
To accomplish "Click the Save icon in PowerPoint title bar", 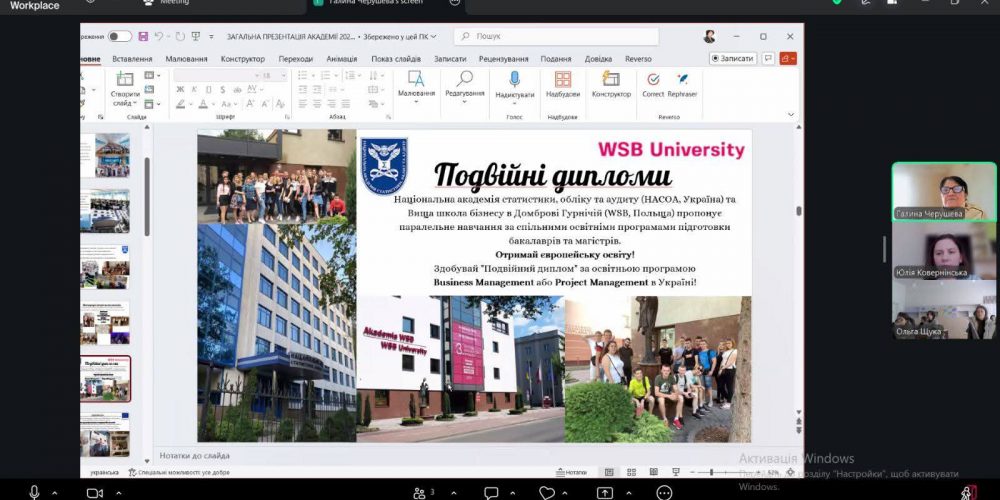I will pyautogui.click(x=143, y=36).
